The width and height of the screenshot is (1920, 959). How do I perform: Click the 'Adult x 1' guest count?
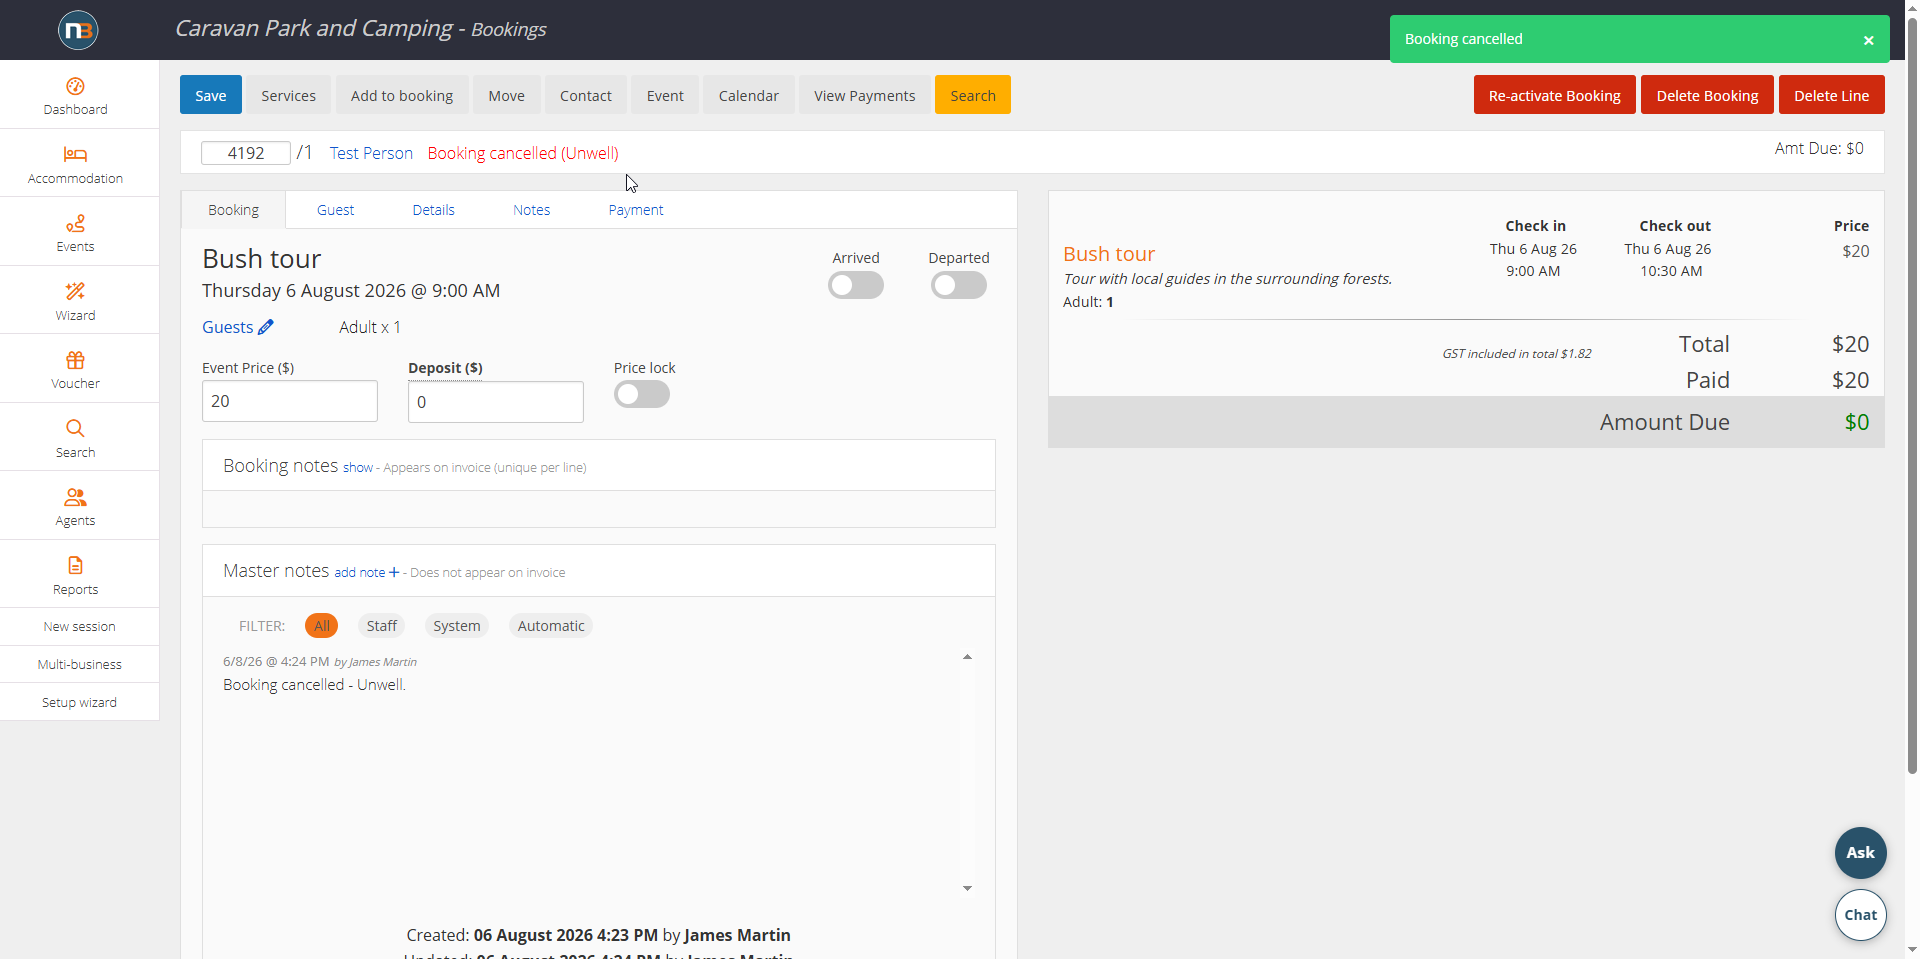[x=370, y=327]
